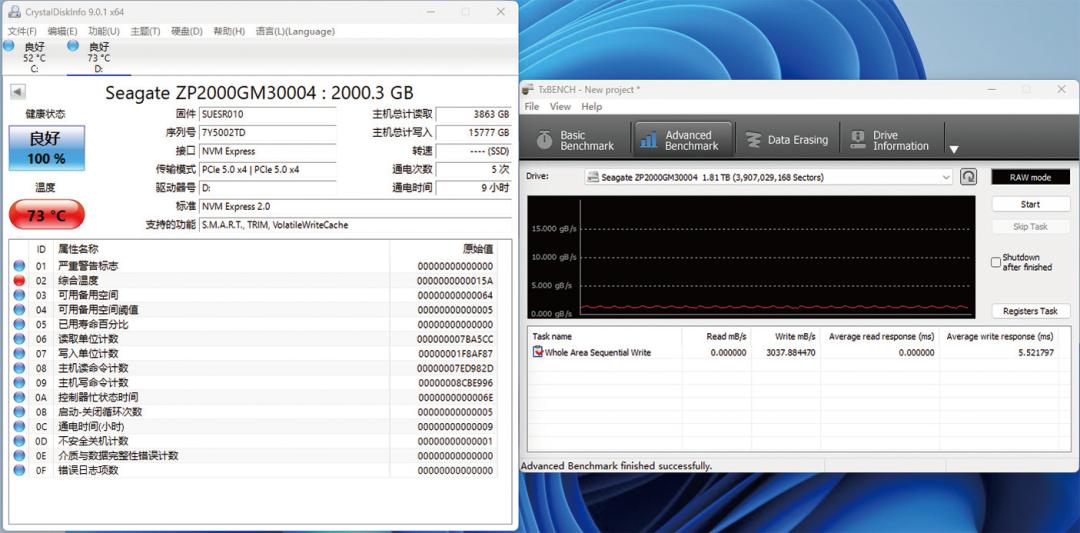The height and width of the screenshot is (533, 1080).
Task: Click the refresh drive list icon
Action: [968, 177]
